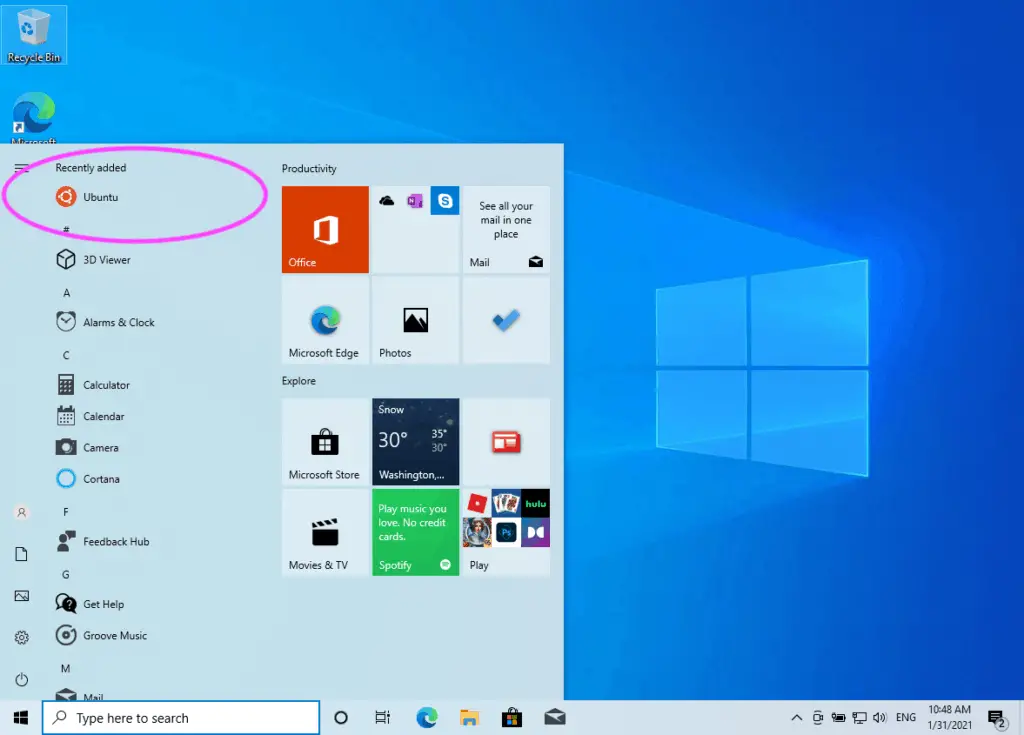Image resolution: width=1024 pixels, height=735 pixels.
Task: Click the Type here to search field
Action: pyautogui.click(x=180, y=717)
